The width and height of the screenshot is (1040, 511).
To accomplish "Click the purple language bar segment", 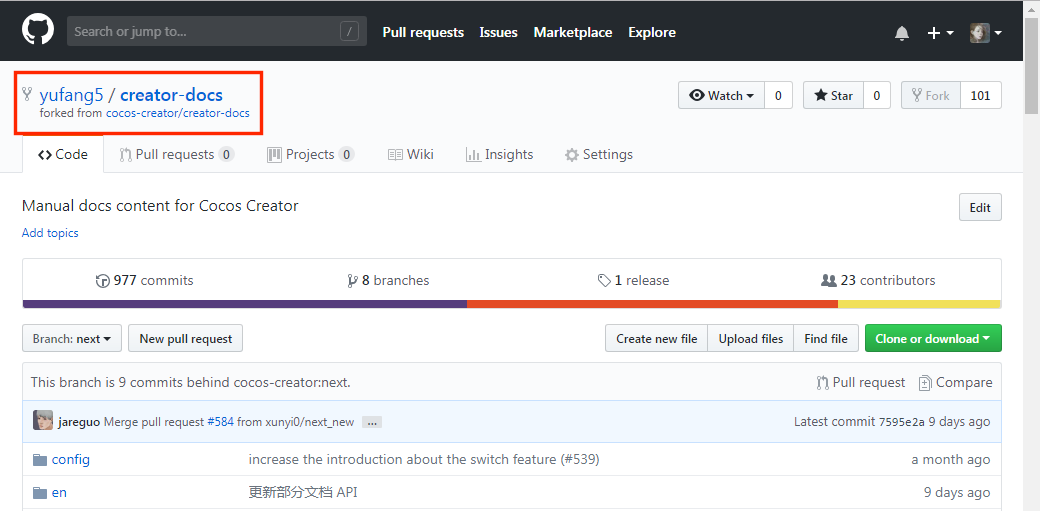I will 245,304.
